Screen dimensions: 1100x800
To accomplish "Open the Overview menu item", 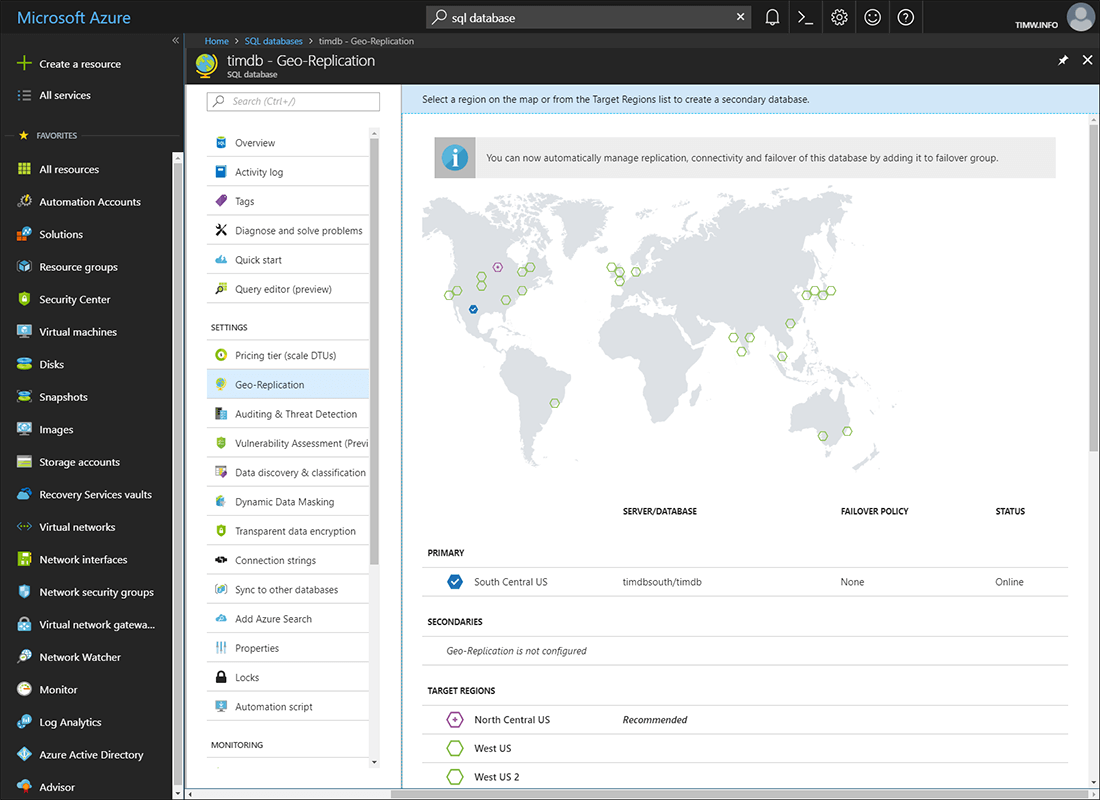I will [254, 143].
